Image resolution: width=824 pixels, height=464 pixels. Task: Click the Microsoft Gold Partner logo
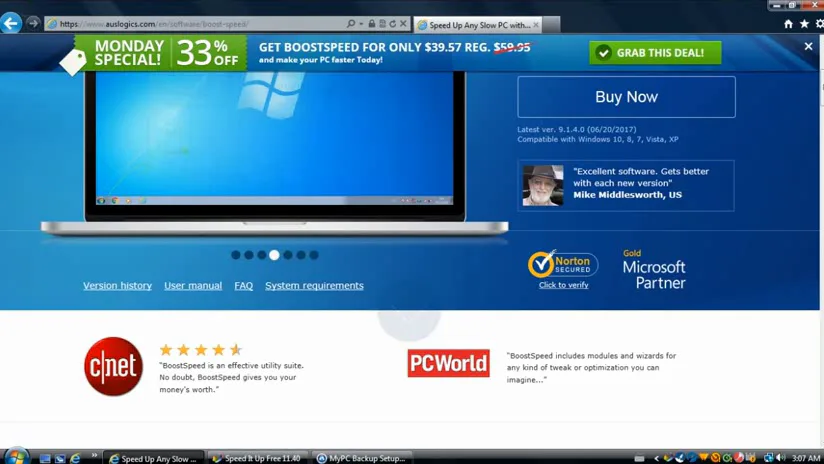coord(654,270)
